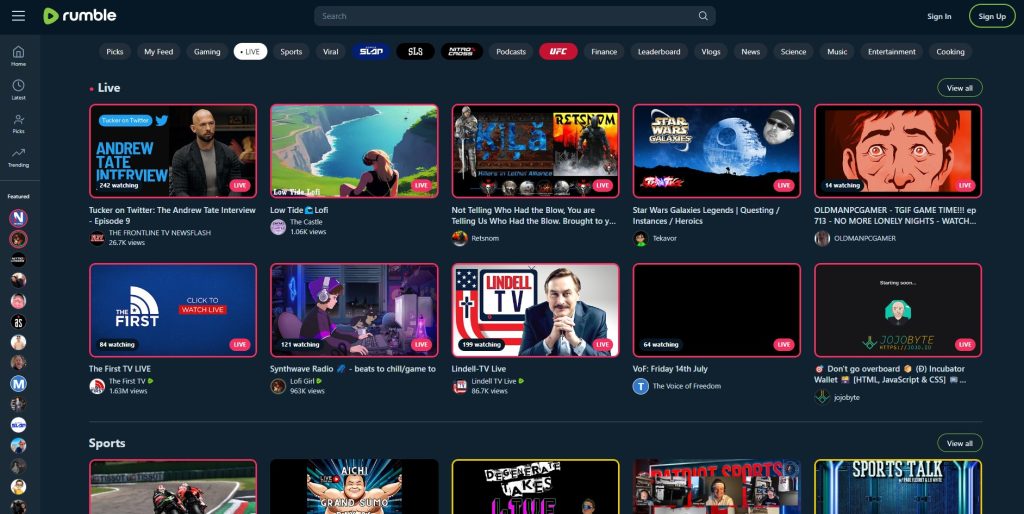Click View all for Sports section
The width and height of the screenshot is (1024, 514).
(x=959, y=443)
